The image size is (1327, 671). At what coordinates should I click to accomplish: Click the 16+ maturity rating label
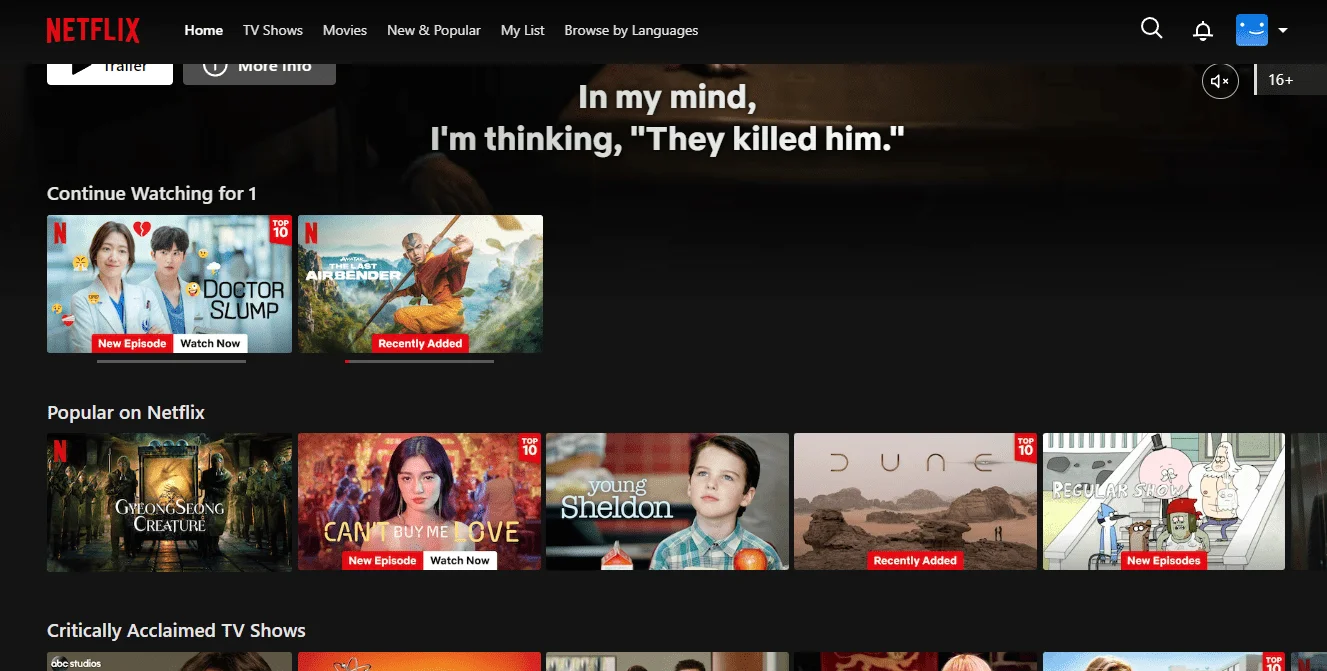(1281, 80)
